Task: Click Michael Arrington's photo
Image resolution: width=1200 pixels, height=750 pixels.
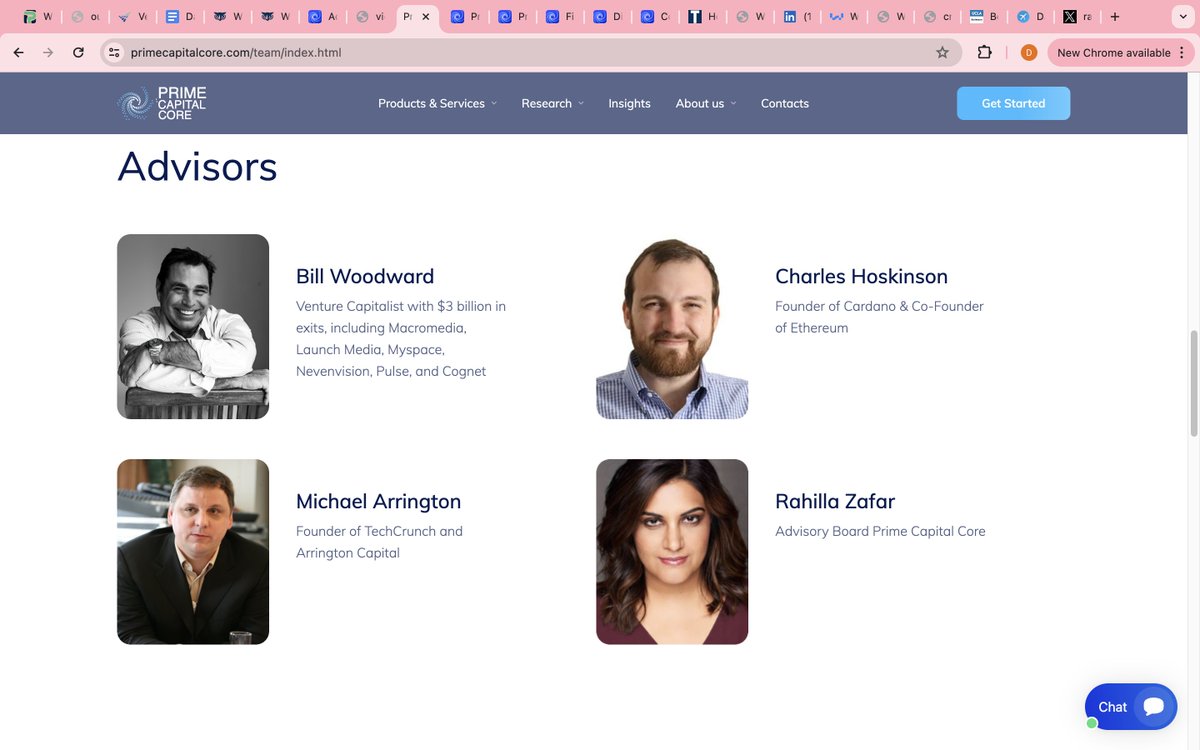Action: (193, 551)
